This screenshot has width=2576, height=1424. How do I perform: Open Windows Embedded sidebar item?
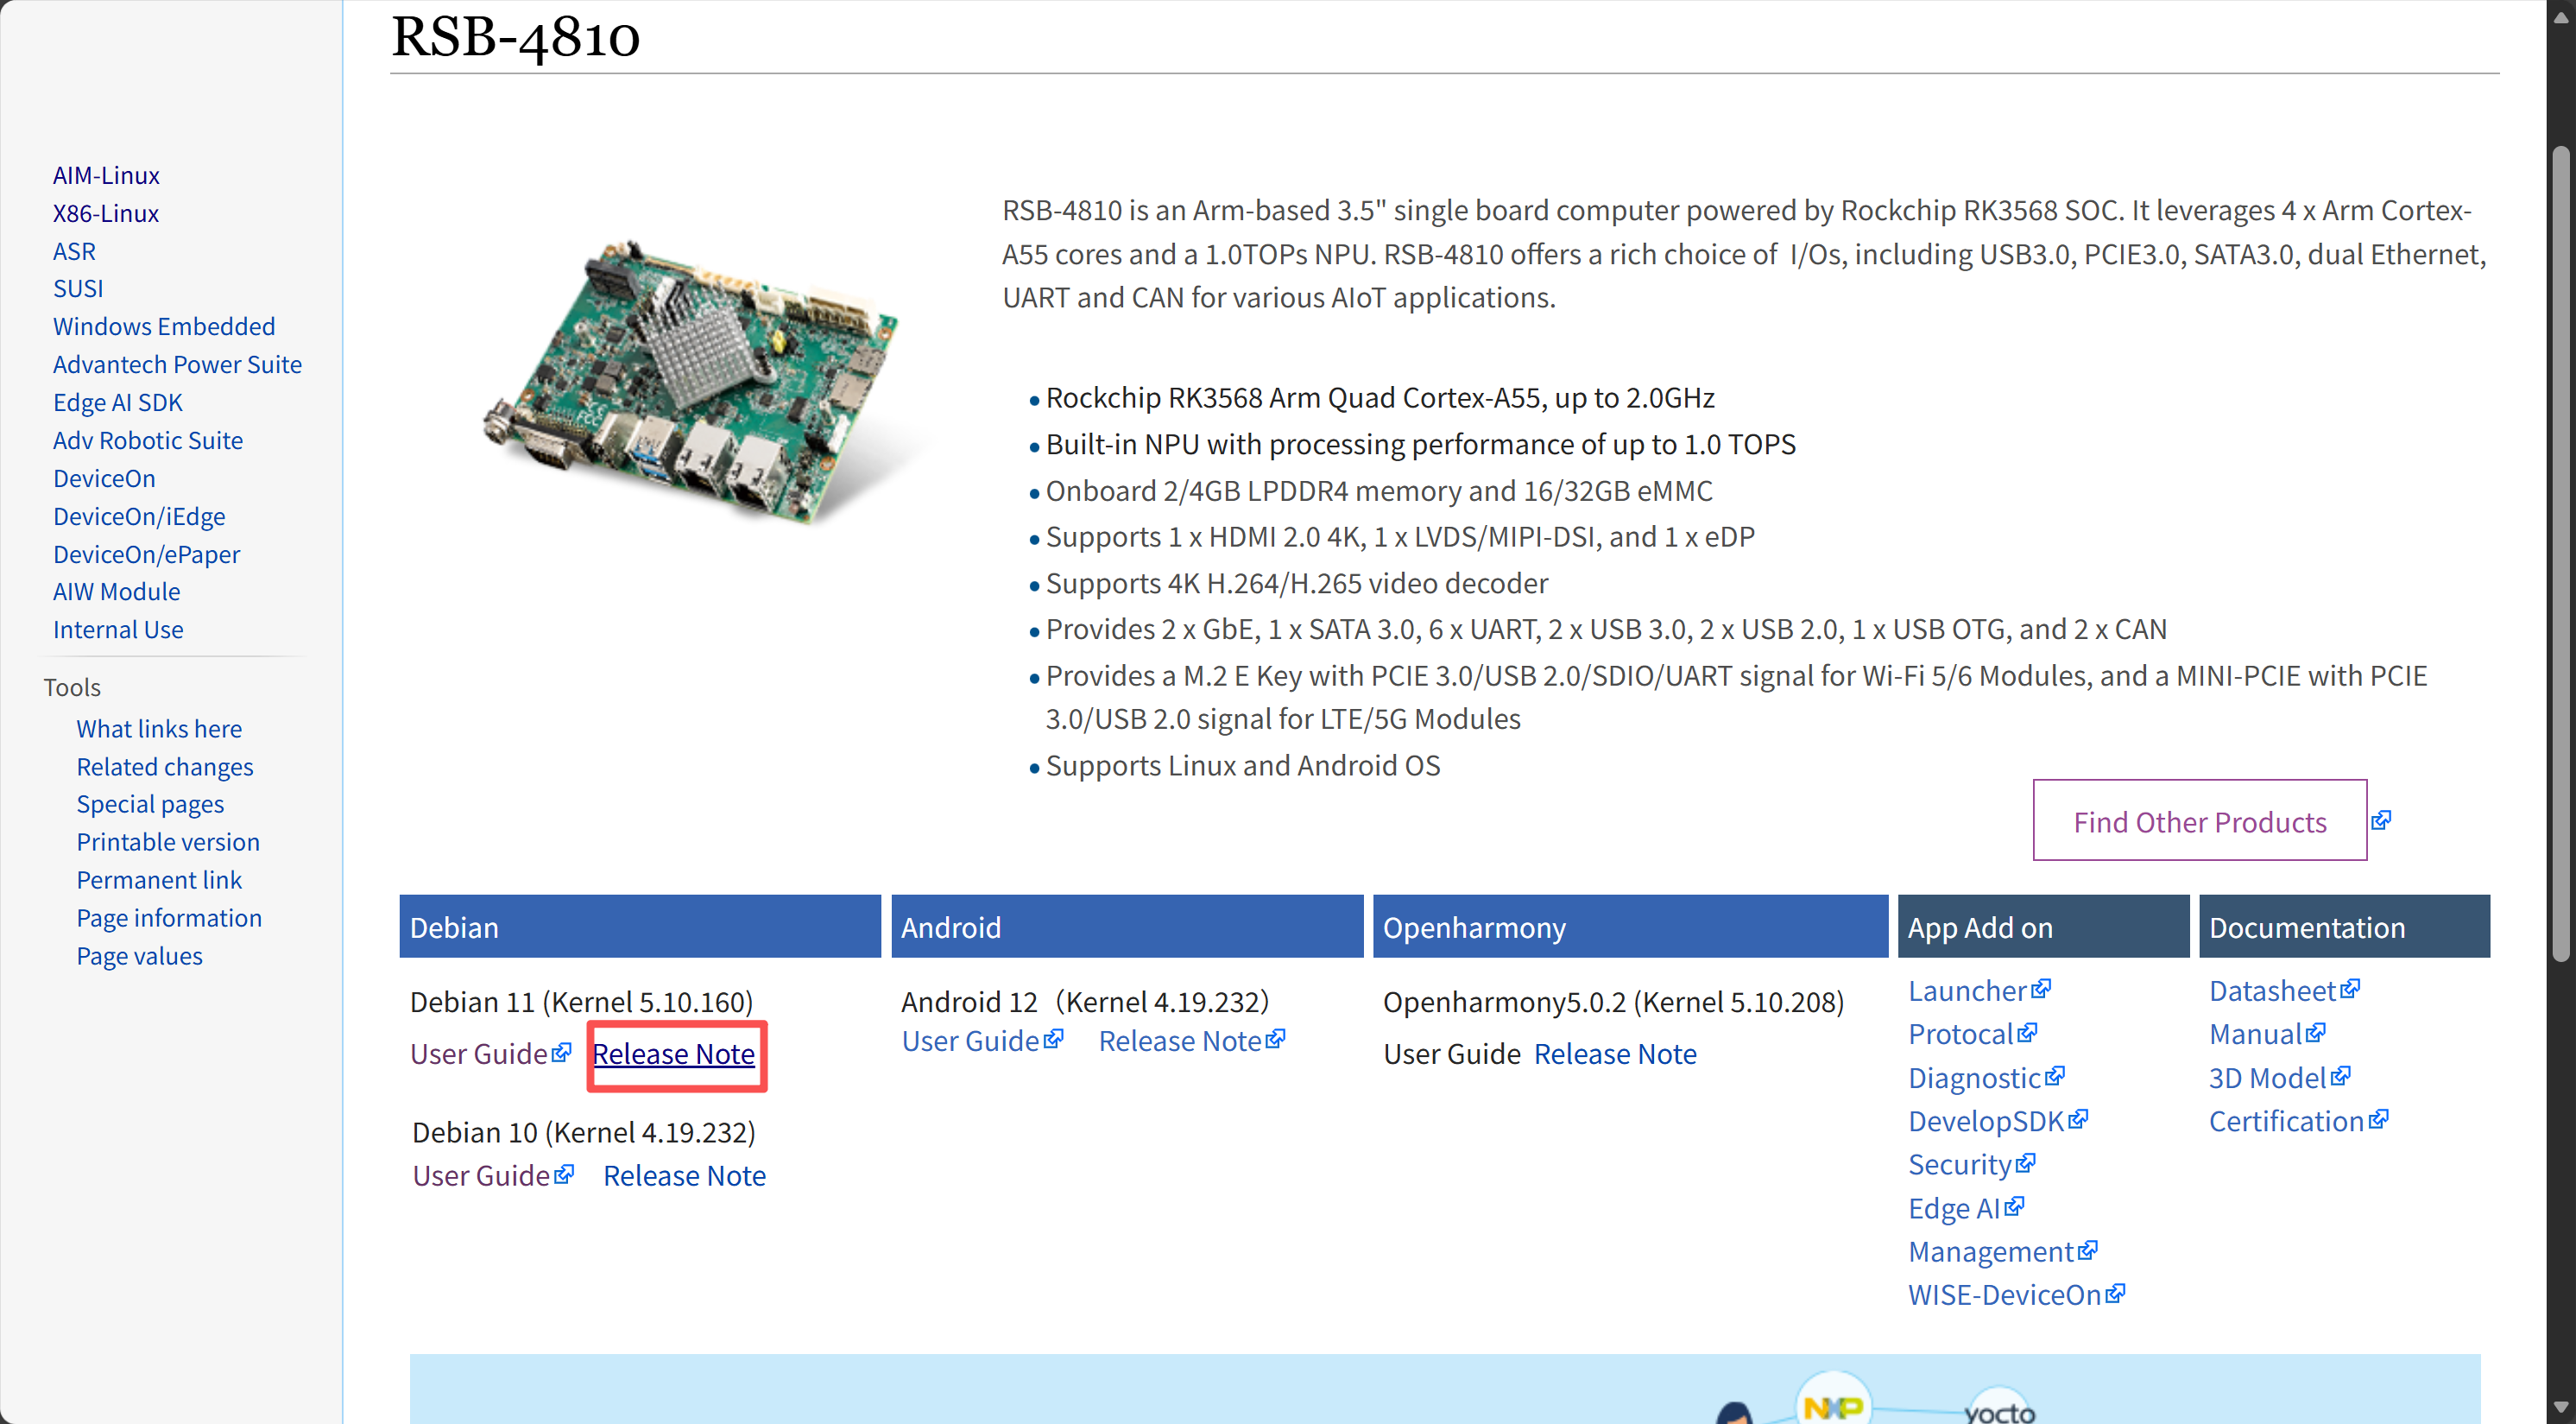(x=164, y=326)
